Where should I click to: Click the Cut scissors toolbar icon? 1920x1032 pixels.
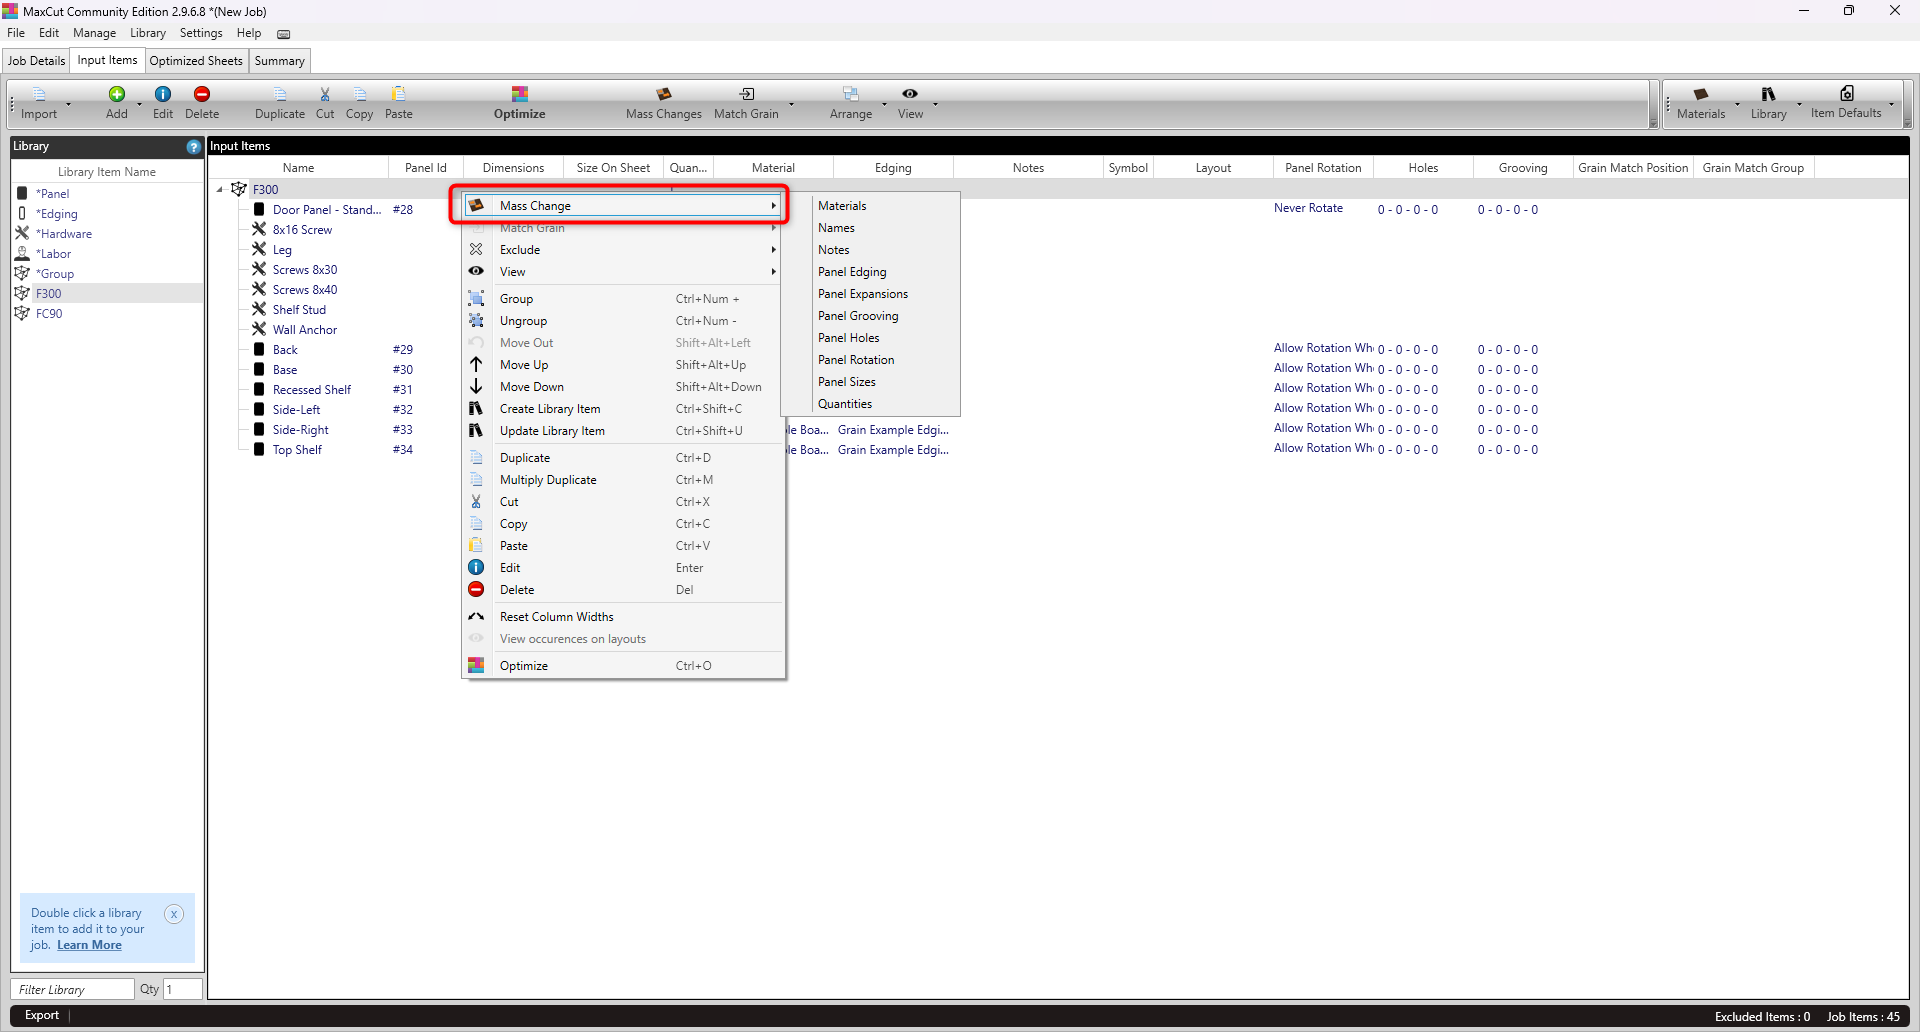[x=325, y=94]
